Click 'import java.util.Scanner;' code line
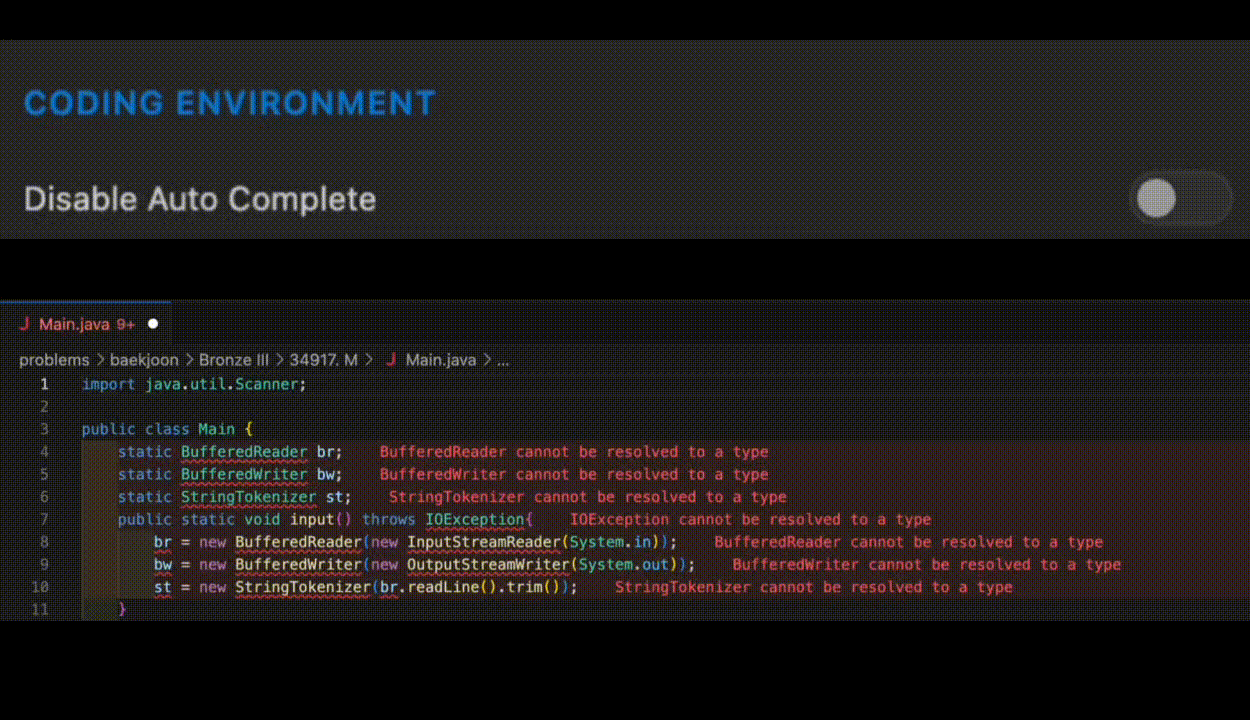Screen dimensions: 1250x720 [x=194, y=384]
